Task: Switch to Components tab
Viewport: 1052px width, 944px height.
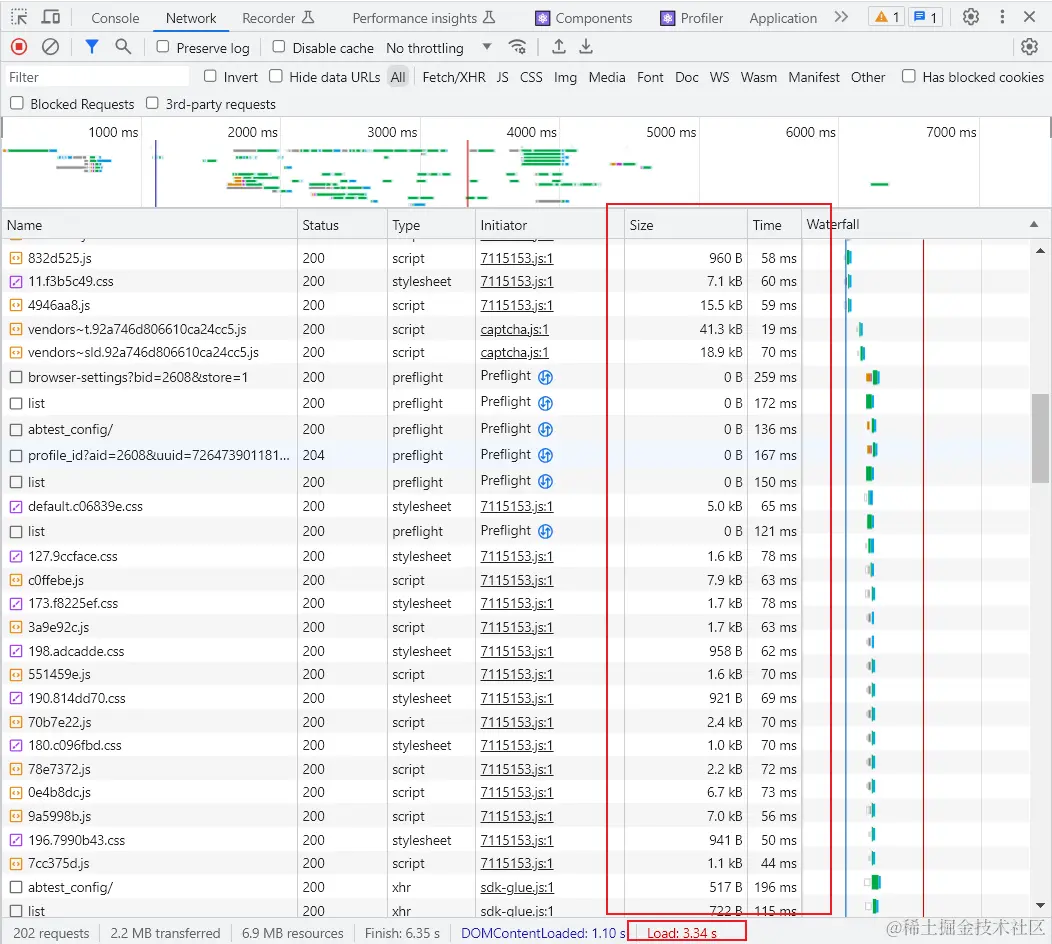Action: point(584,18)
